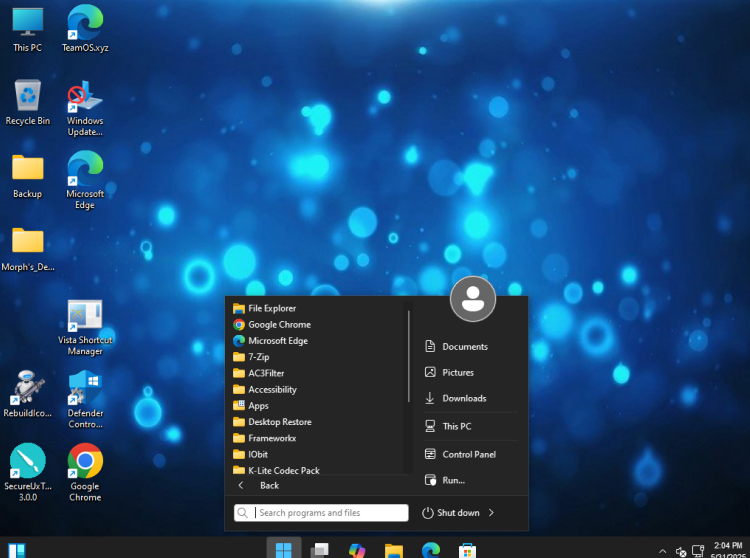Select the Recycle Bin desktop icon
This screenshot has height=558, width=750.
pos(27,103)
